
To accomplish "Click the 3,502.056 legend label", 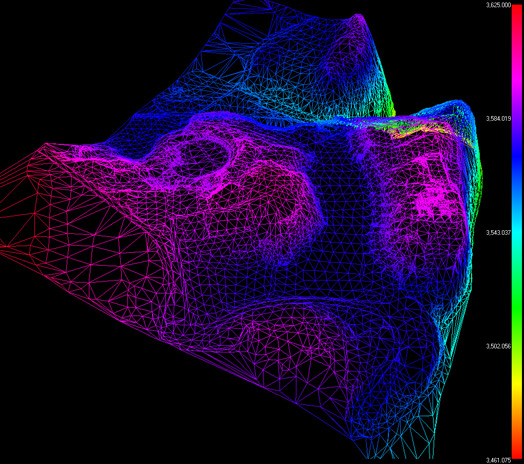I will pos(499,346).
